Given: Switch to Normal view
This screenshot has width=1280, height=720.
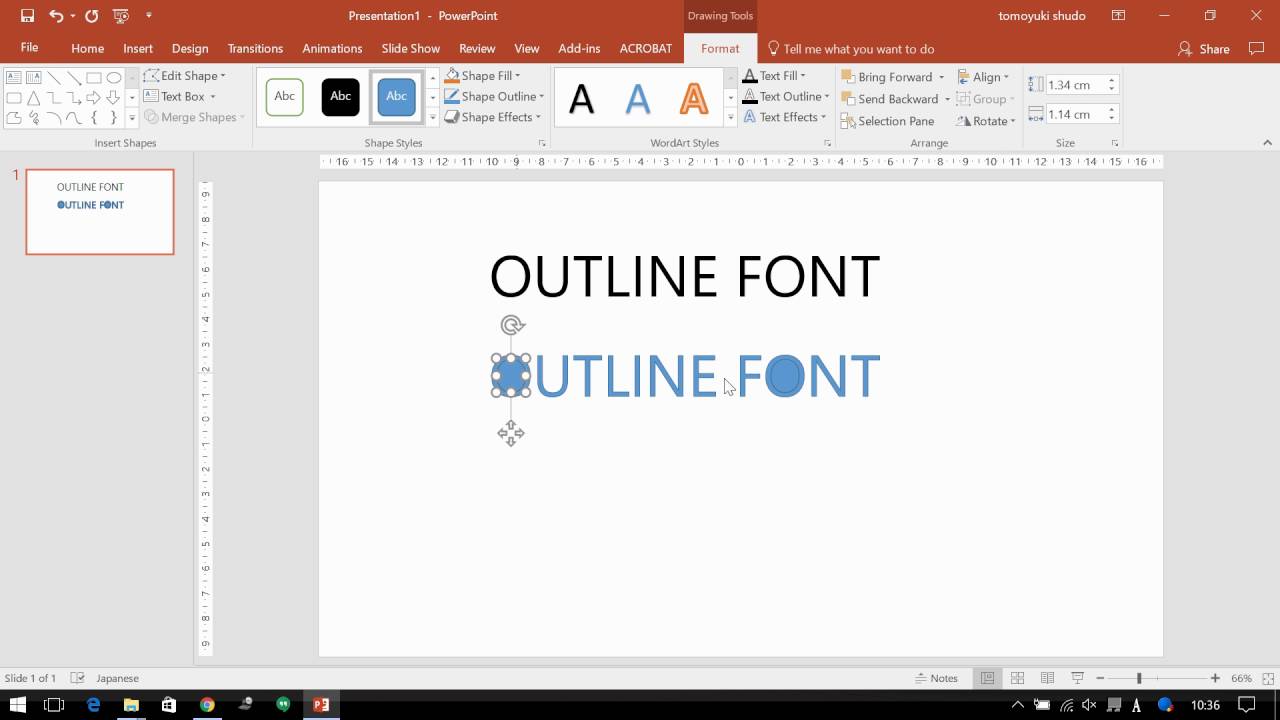Looking at the screenshot, I should pyautogui.click(x=987, y=678).
